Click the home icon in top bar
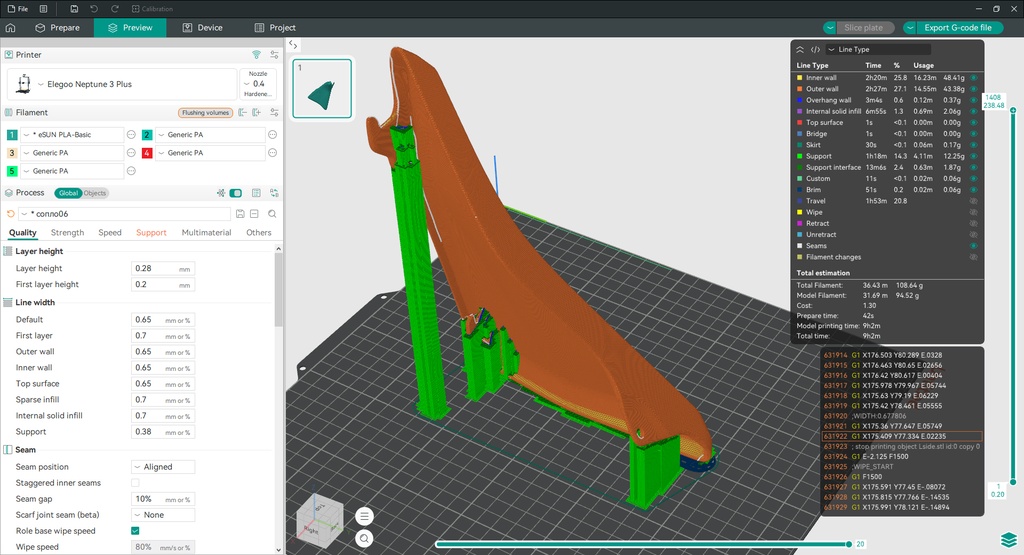The width and height of the screenshot is (1024, 555). pos(10,27)
